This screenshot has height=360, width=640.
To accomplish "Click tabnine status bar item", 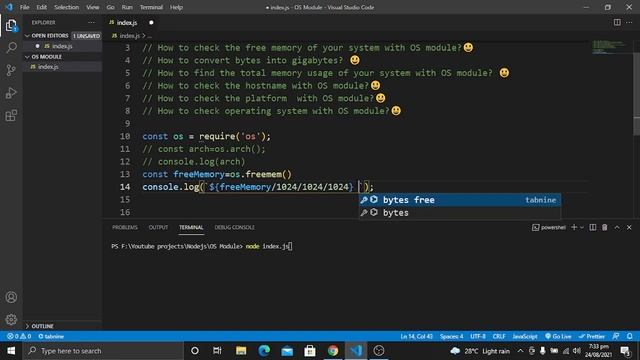I will [x=51, y=336].
